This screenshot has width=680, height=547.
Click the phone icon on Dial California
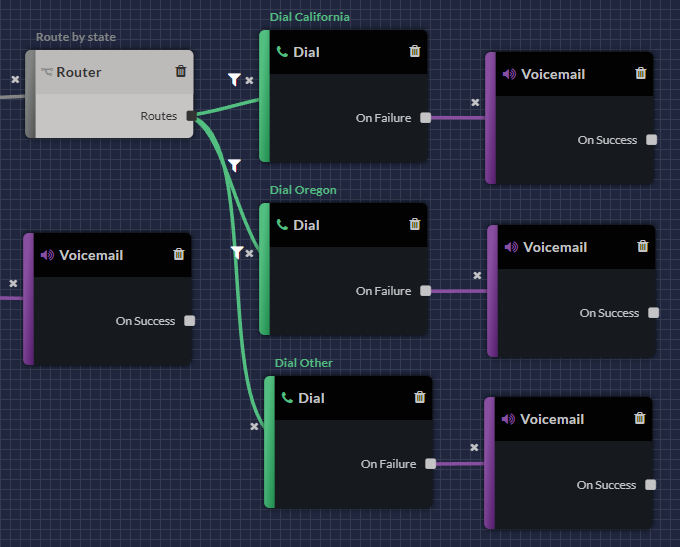tap(282, 52)
